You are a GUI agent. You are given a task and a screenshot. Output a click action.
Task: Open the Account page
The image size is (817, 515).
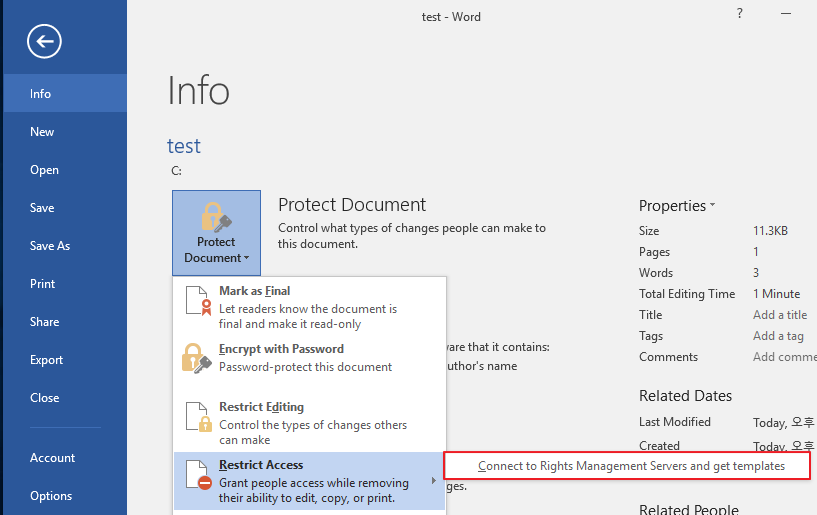65,458
